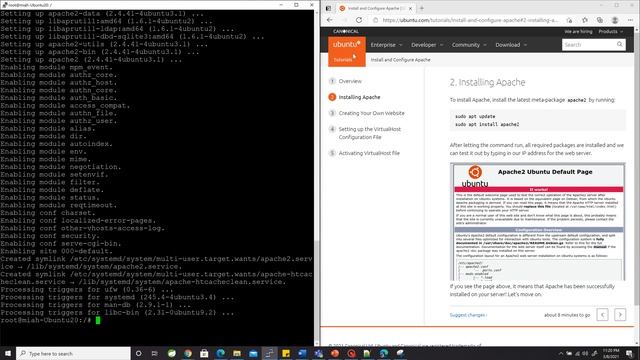Screen dimensions: 640x360
Task: Open the Suggest changes link
Action: click(x=468, y=315)
